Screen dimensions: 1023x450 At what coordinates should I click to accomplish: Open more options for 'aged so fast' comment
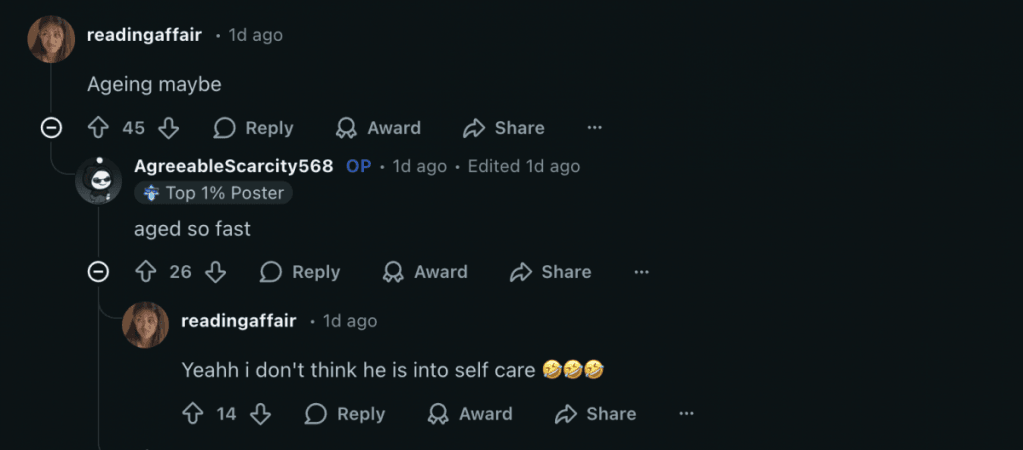pyautogui.click(x=642, y=272)
